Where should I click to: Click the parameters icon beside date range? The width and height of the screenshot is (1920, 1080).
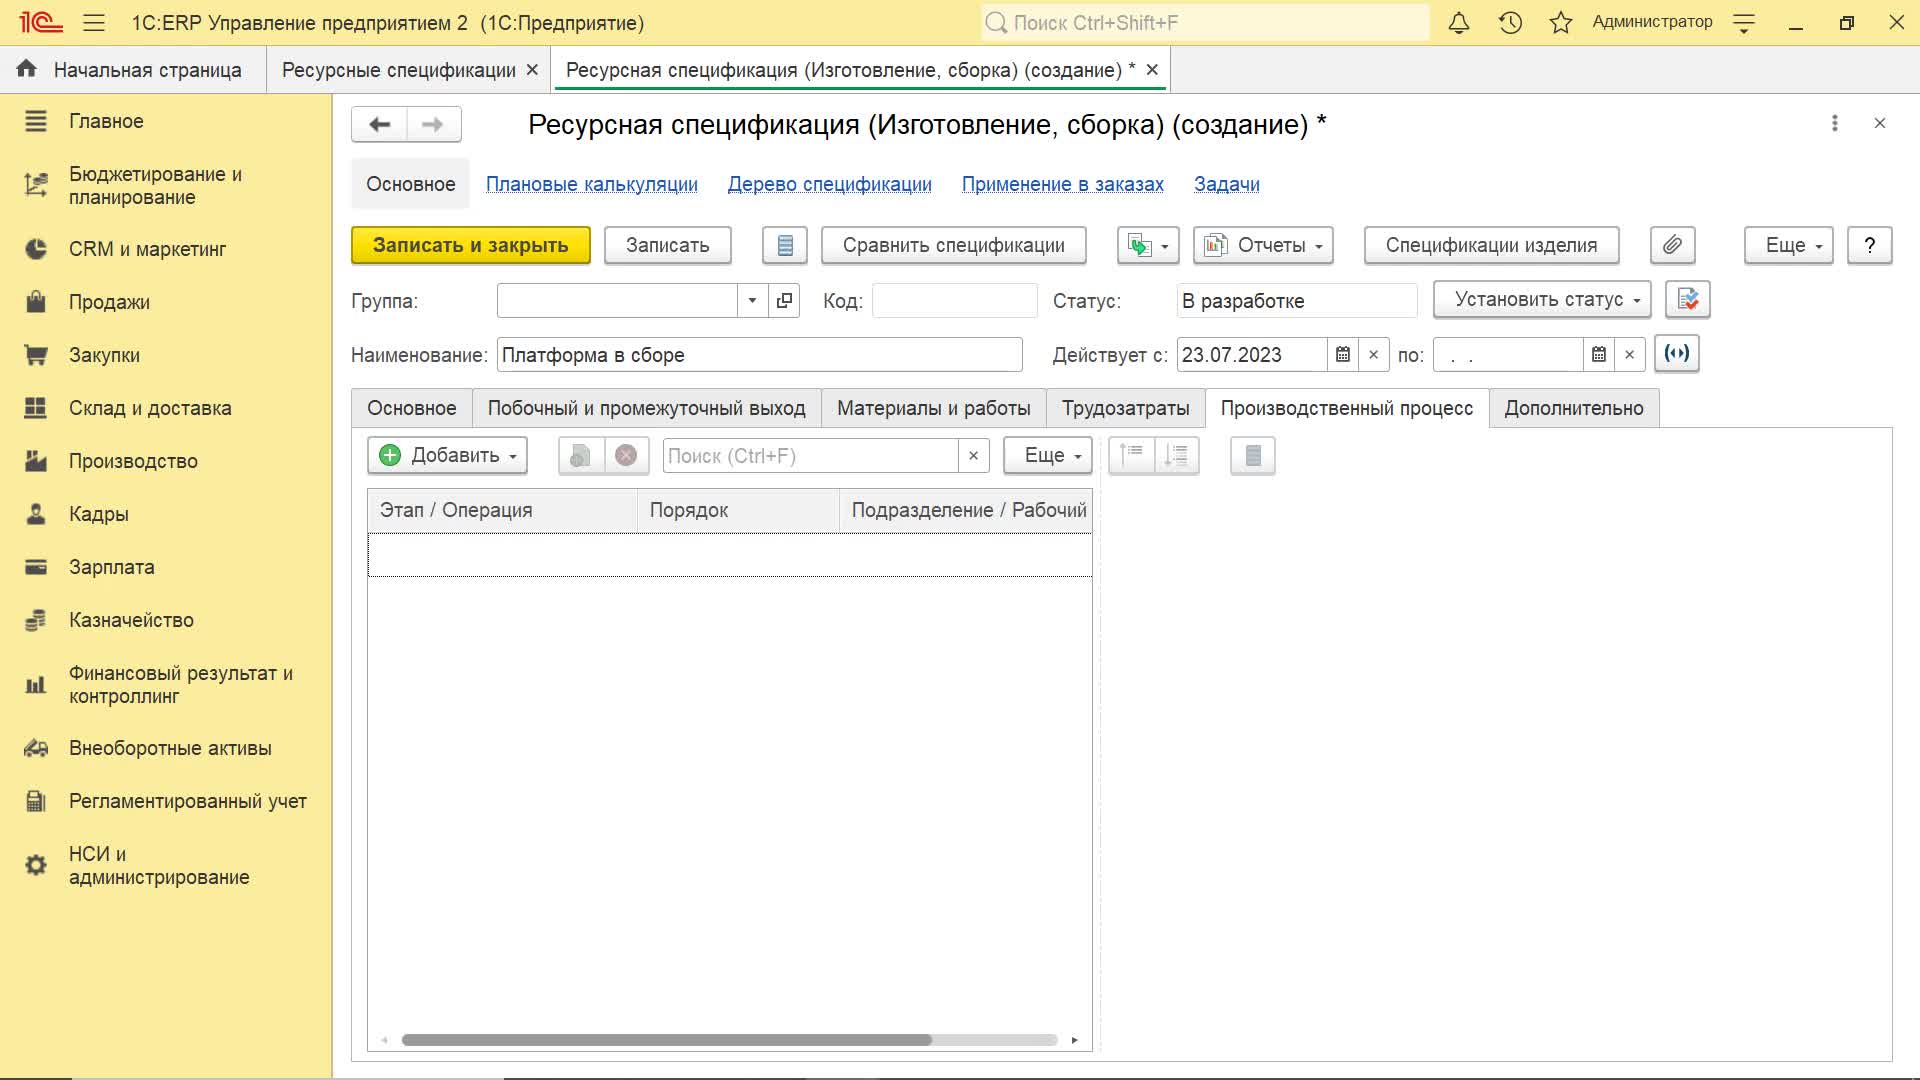tap(1677, 353)
